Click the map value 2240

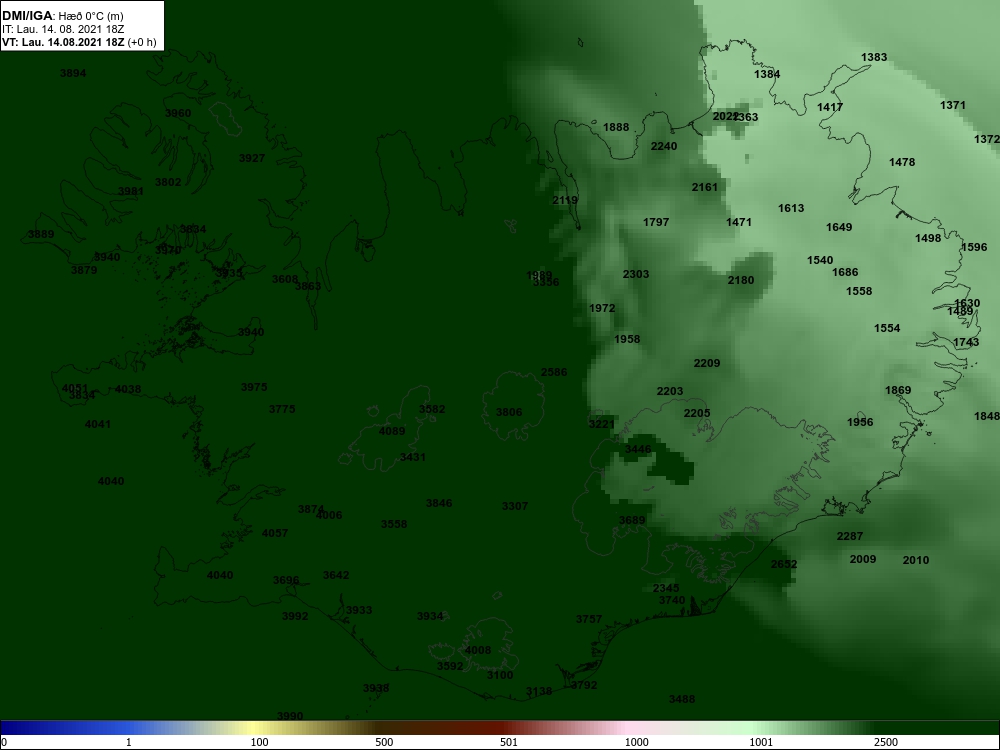tap(664, 147)
